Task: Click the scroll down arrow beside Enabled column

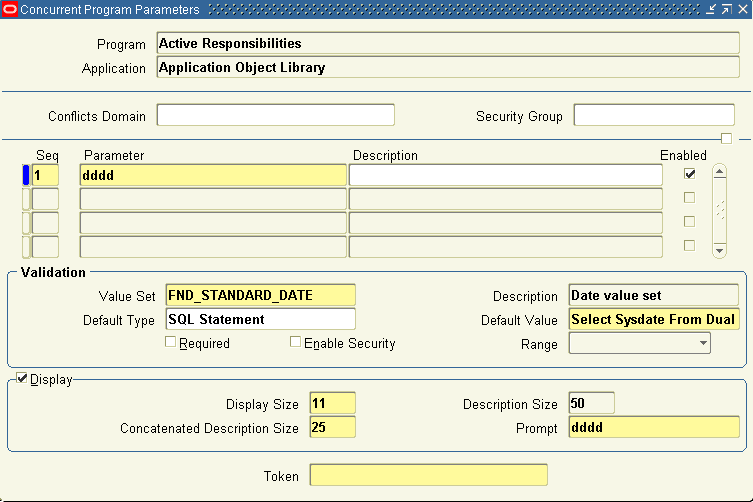Action: point(718,249)
